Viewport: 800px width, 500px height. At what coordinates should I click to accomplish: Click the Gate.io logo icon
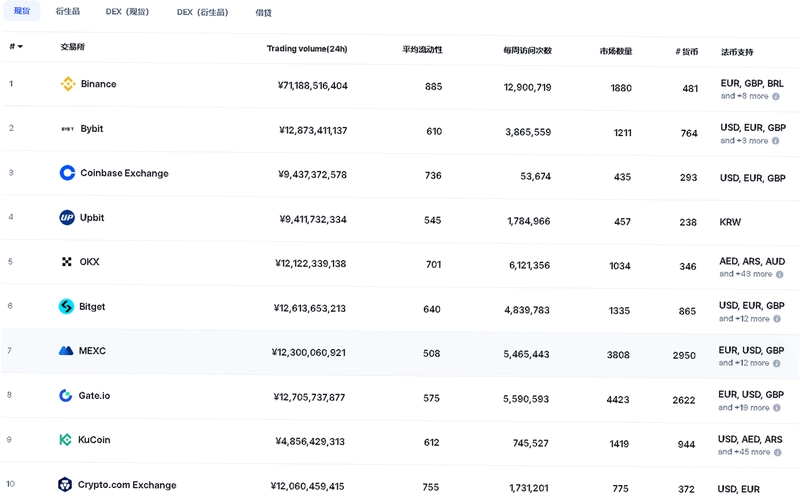pos(65,395)
